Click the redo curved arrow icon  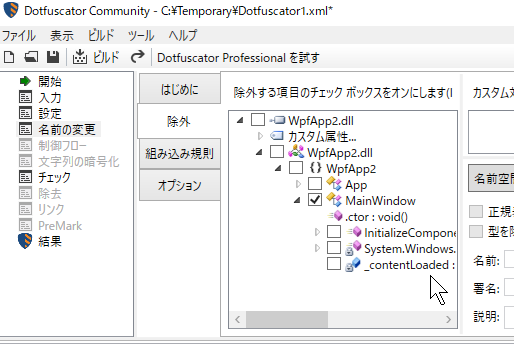click(x=137, y=57)
